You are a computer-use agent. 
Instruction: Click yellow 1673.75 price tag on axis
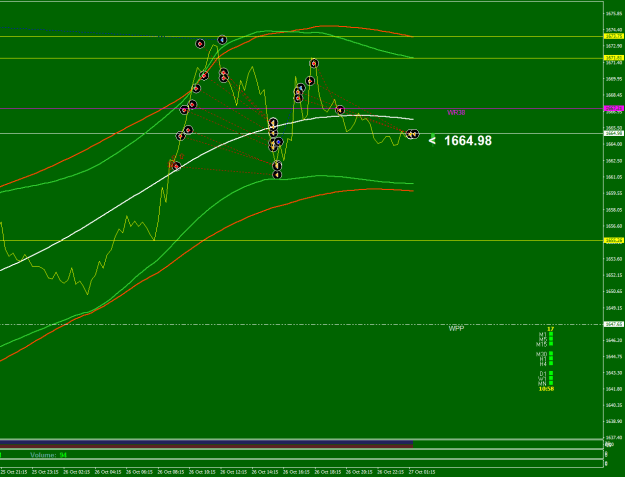click(x=614, y=36)
